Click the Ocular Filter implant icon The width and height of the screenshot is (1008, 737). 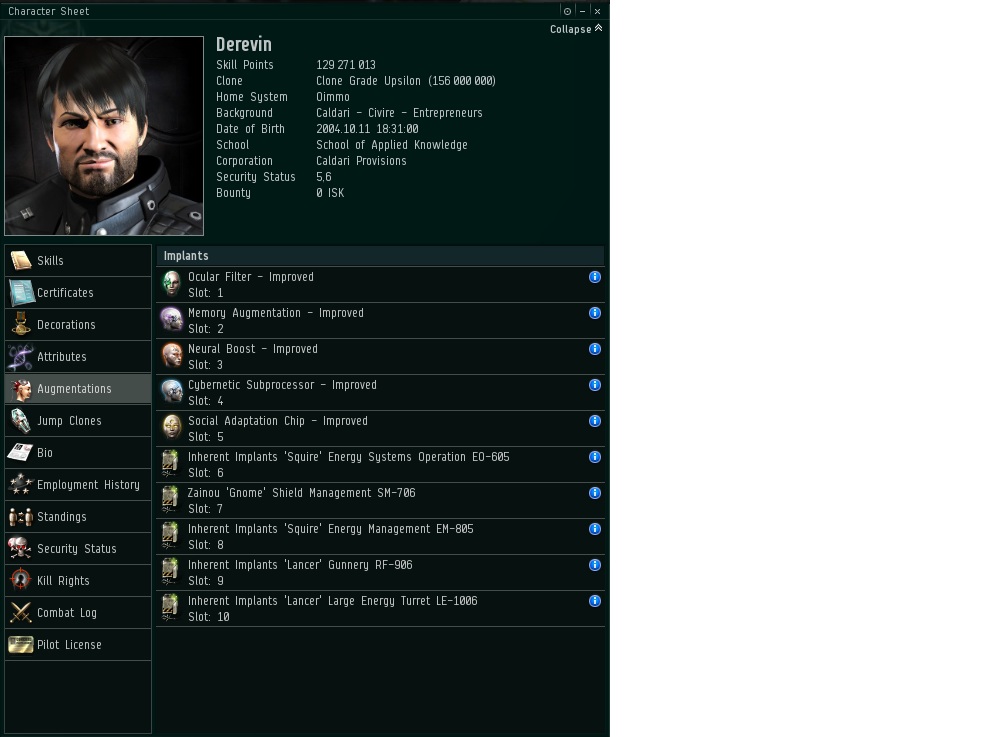pos(171,284)
